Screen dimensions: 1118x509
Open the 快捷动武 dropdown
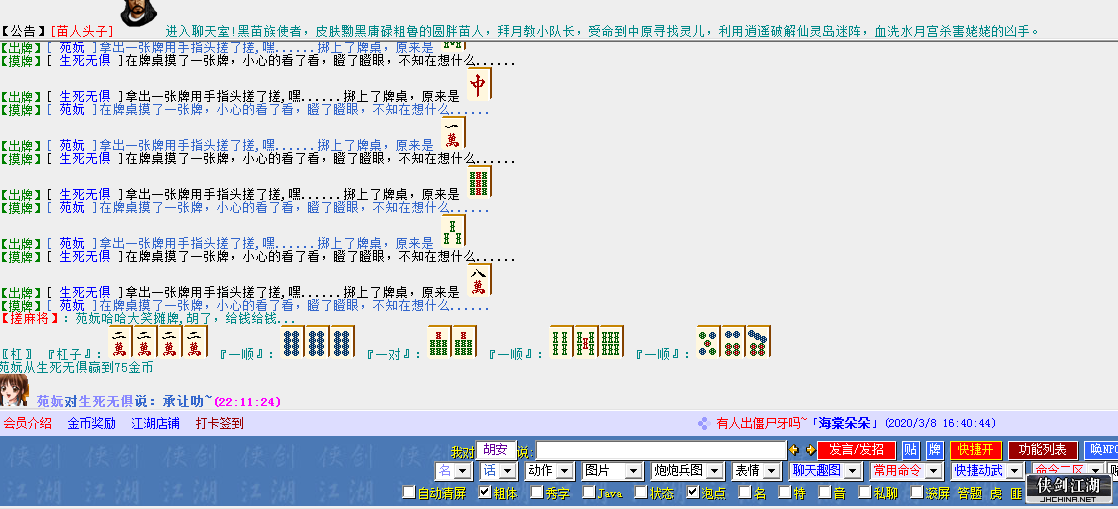pyautogui.click(x=988, y=471)
